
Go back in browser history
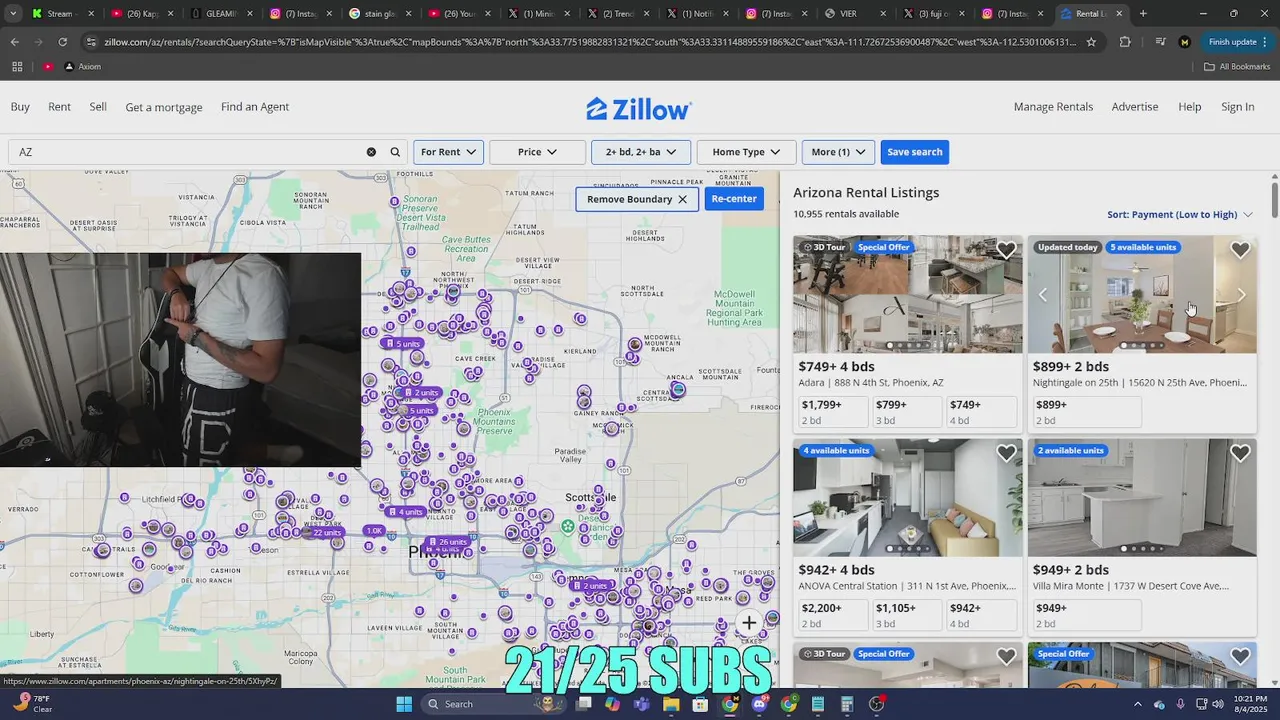tap(14, 42)
